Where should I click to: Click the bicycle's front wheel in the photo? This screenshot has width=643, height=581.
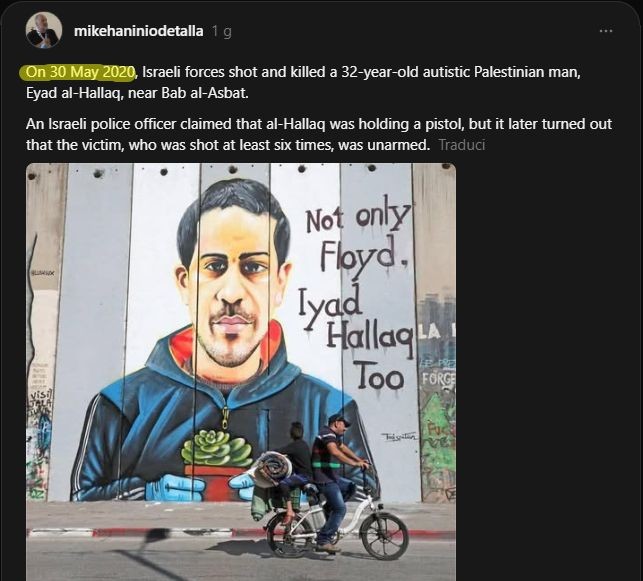384,535
